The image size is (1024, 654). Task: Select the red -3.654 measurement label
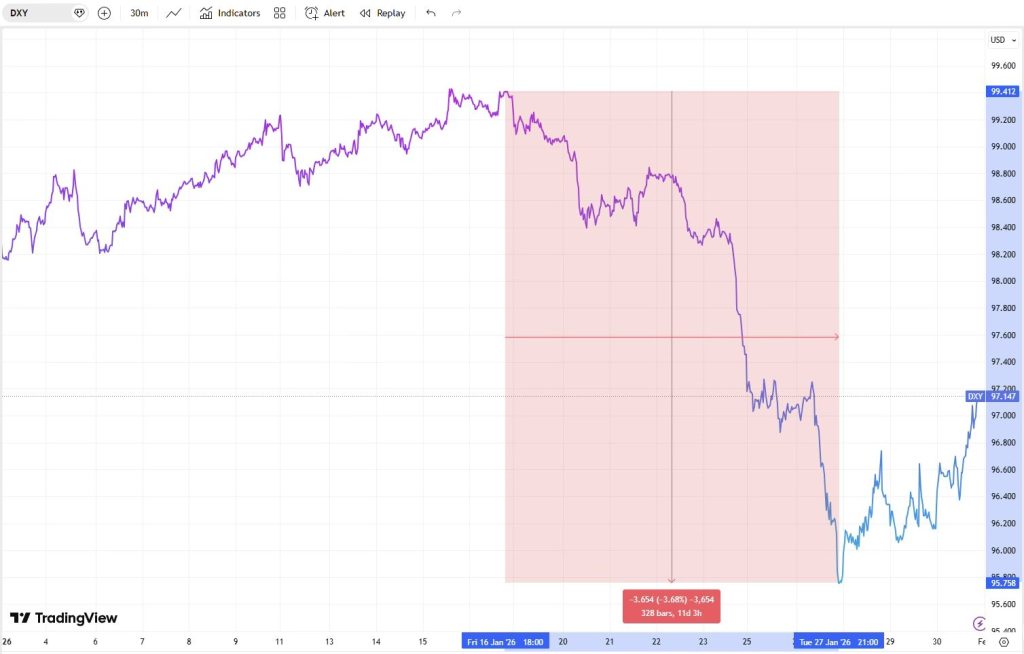coord(671,606)
